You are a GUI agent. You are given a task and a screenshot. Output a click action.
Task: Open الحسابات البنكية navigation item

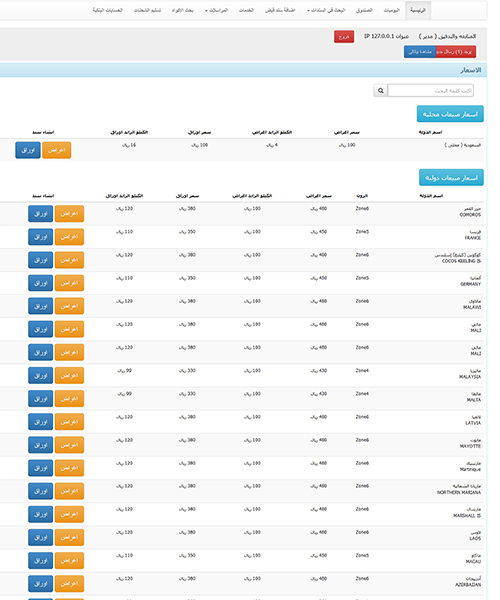click(x=107, y=10)
